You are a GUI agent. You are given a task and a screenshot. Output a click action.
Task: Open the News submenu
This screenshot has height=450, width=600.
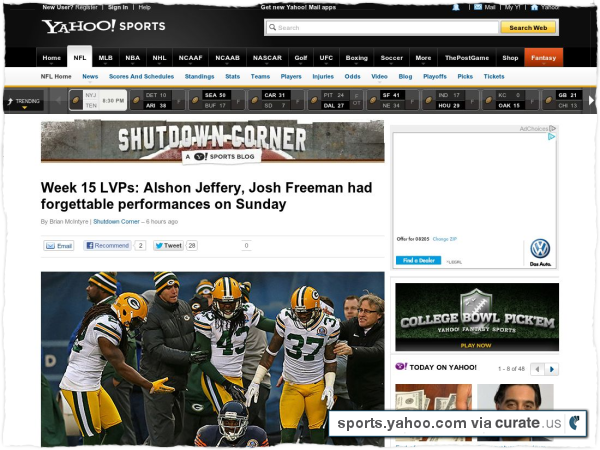click(x=90, y=77)
